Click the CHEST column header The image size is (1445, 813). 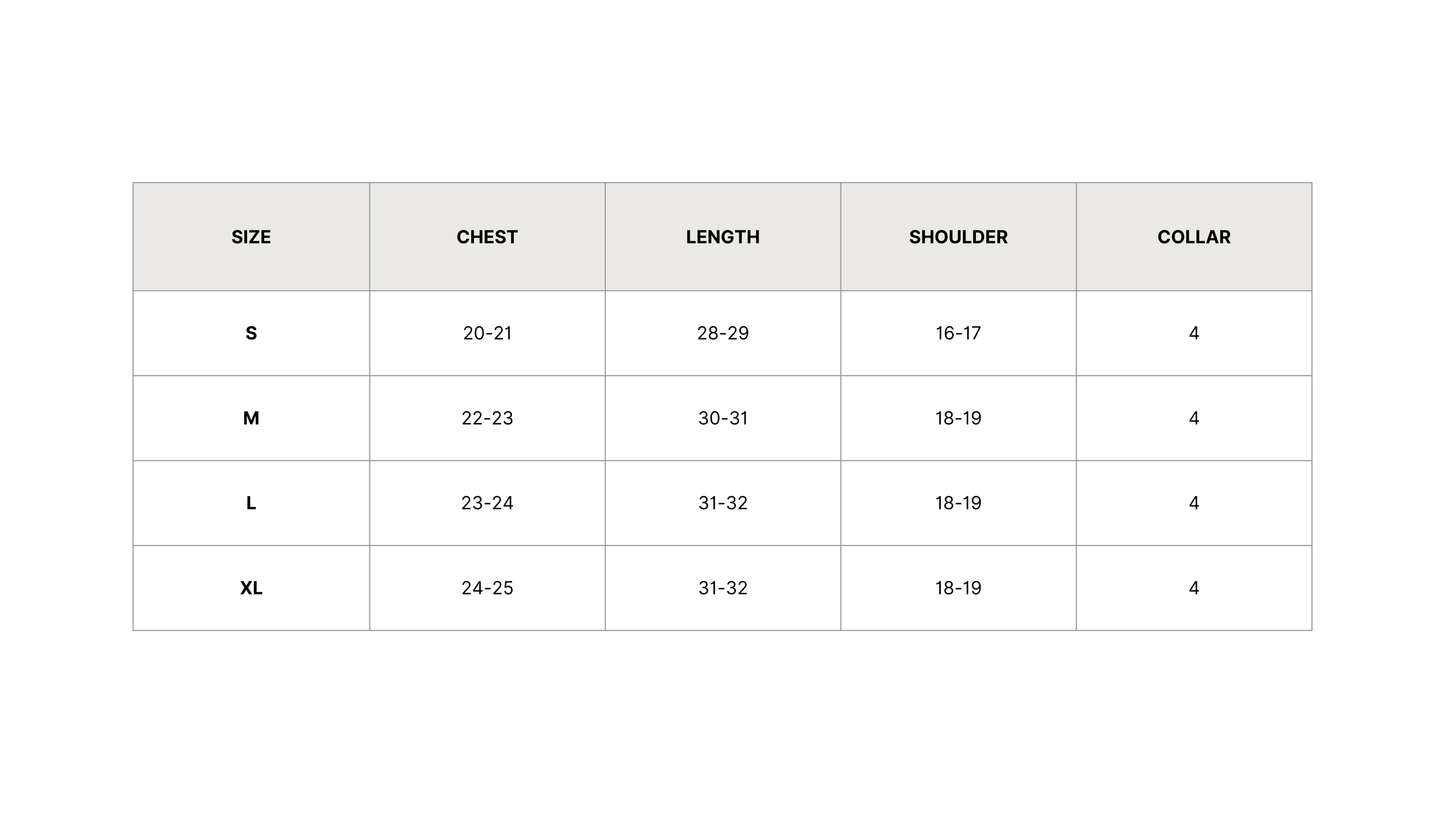point(487,237)
